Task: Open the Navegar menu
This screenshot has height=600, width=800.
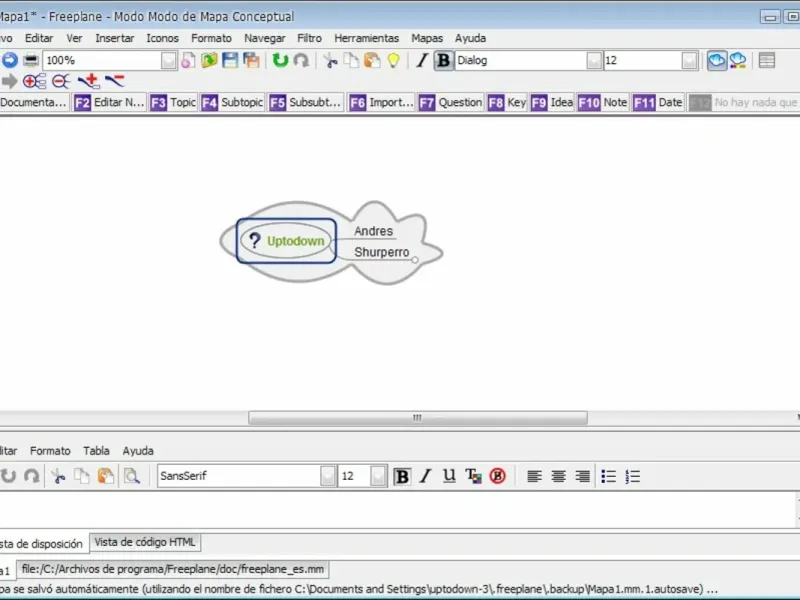Action: click(264, 38)
